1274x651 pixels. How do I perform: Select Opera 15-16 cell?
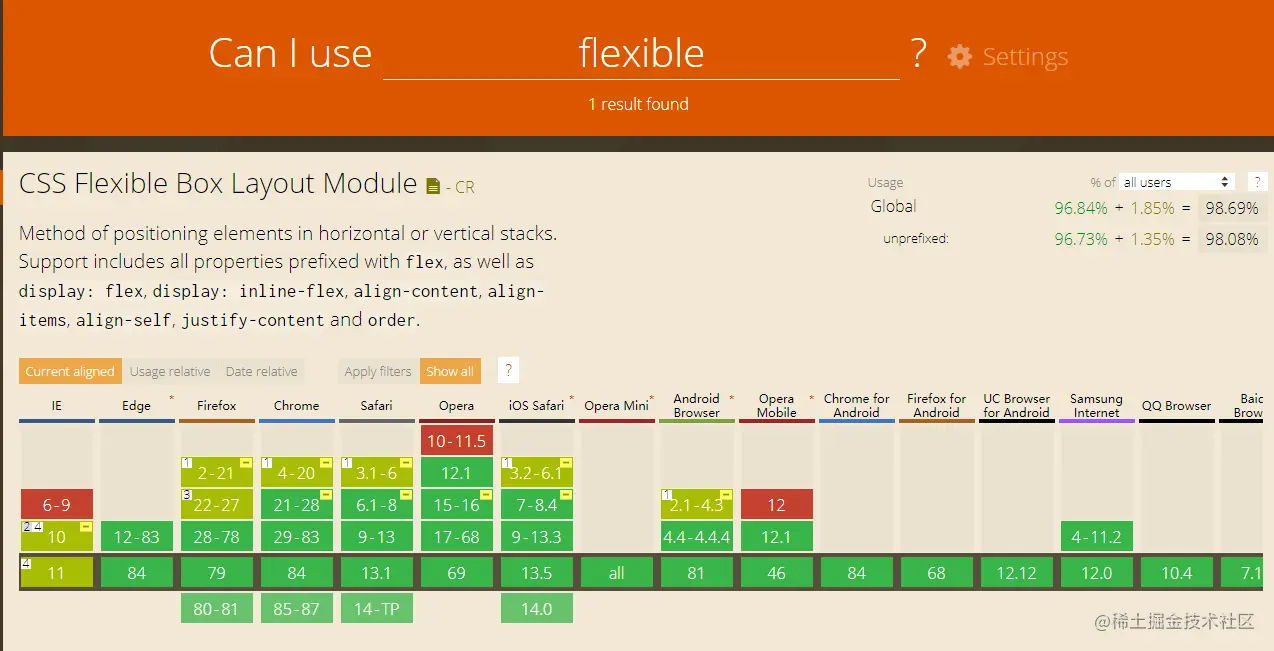pyautogui.click(x=457, y=504)
